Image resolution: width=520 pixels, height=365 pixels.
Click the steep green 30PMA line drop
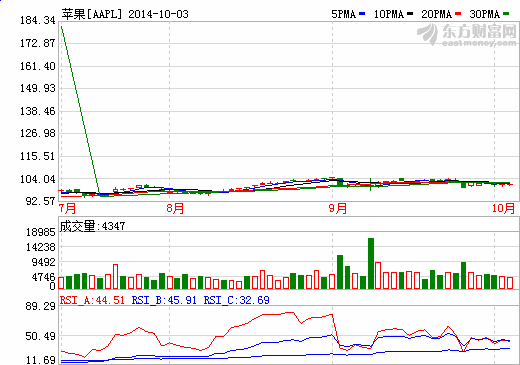80,110
